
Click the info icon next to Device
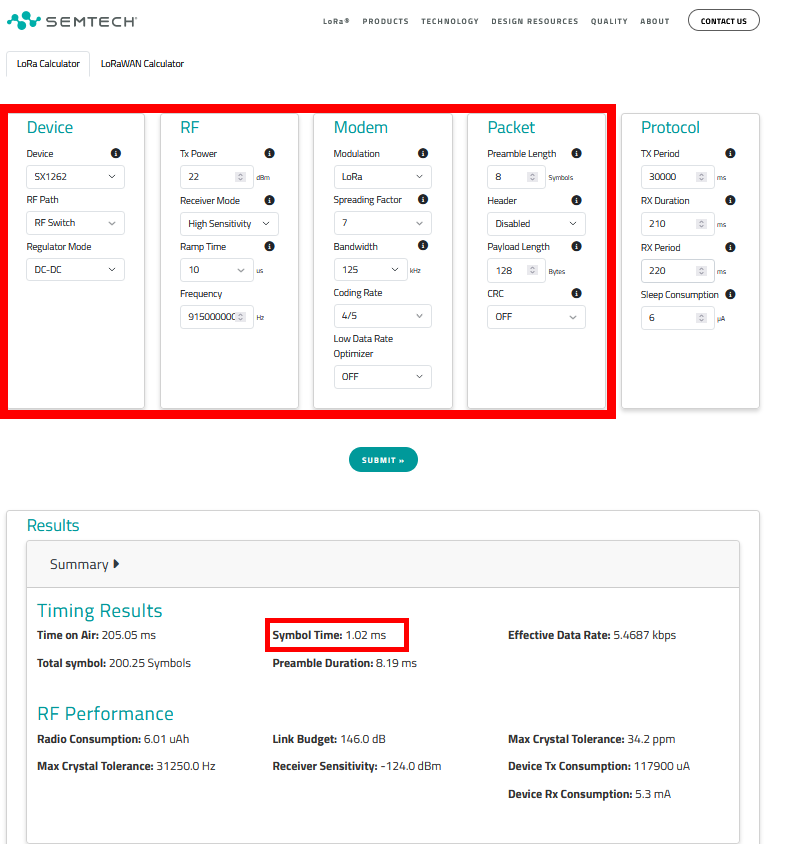(x=116, y=154)
